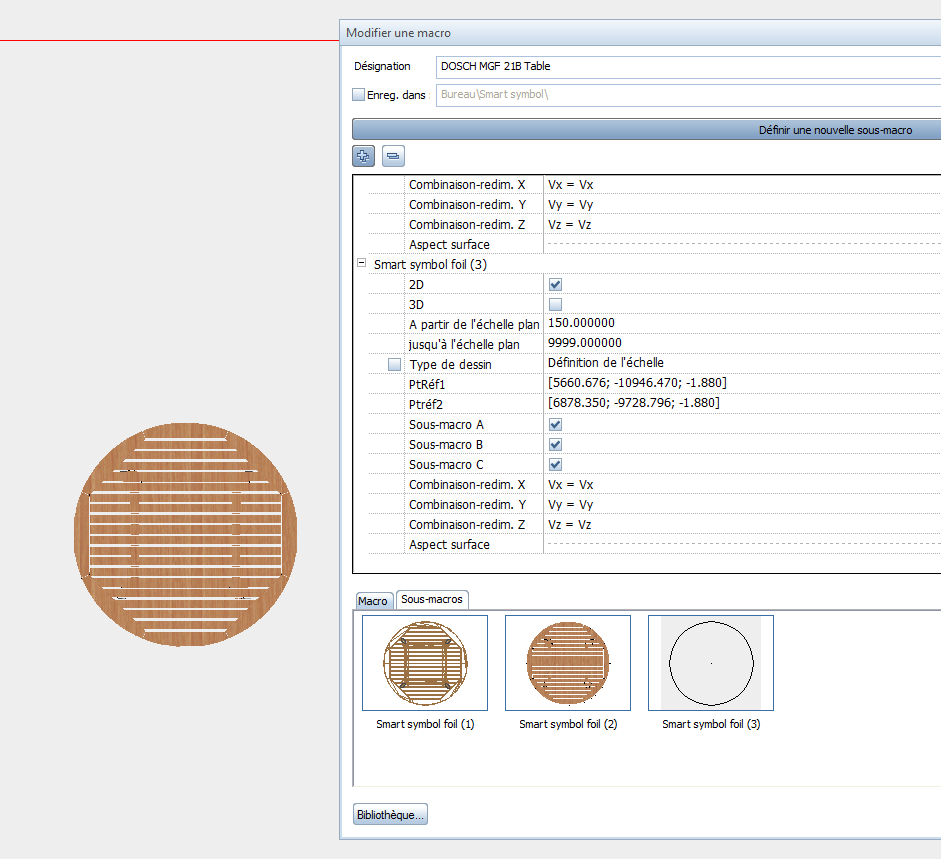
Task: Click Définition de l'échelle value
Action: (x=606, y=363)
